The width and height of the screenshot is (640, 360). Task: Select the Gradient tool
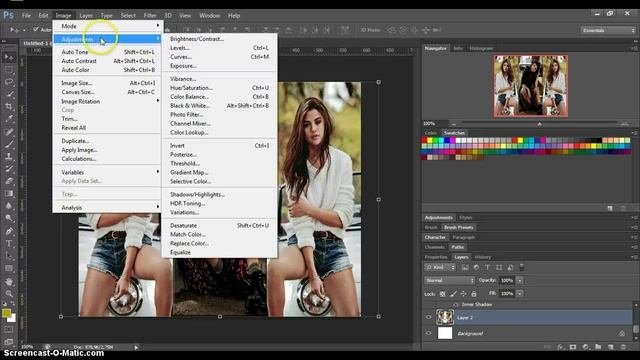(9, 193)
